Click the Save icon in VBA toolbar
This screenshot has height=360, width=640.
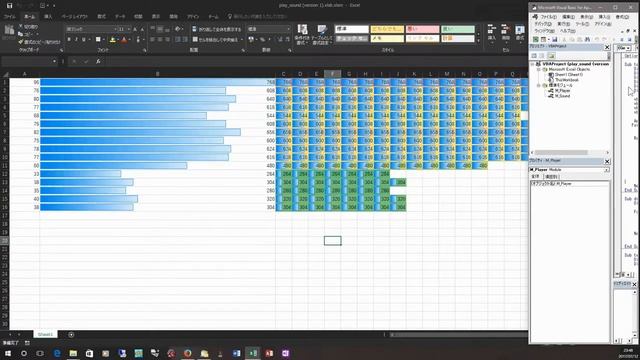click(555, 39)
